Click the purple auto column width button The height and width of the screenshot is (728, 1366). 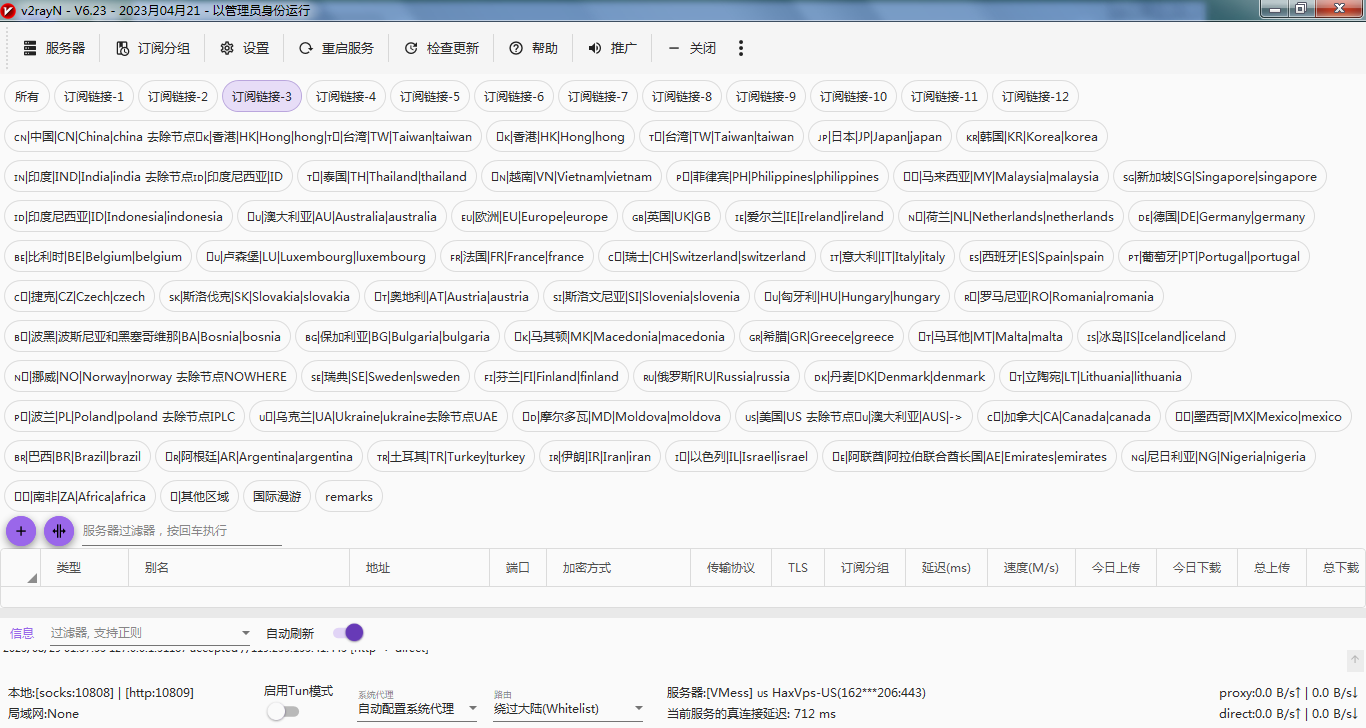pos(59,531)
